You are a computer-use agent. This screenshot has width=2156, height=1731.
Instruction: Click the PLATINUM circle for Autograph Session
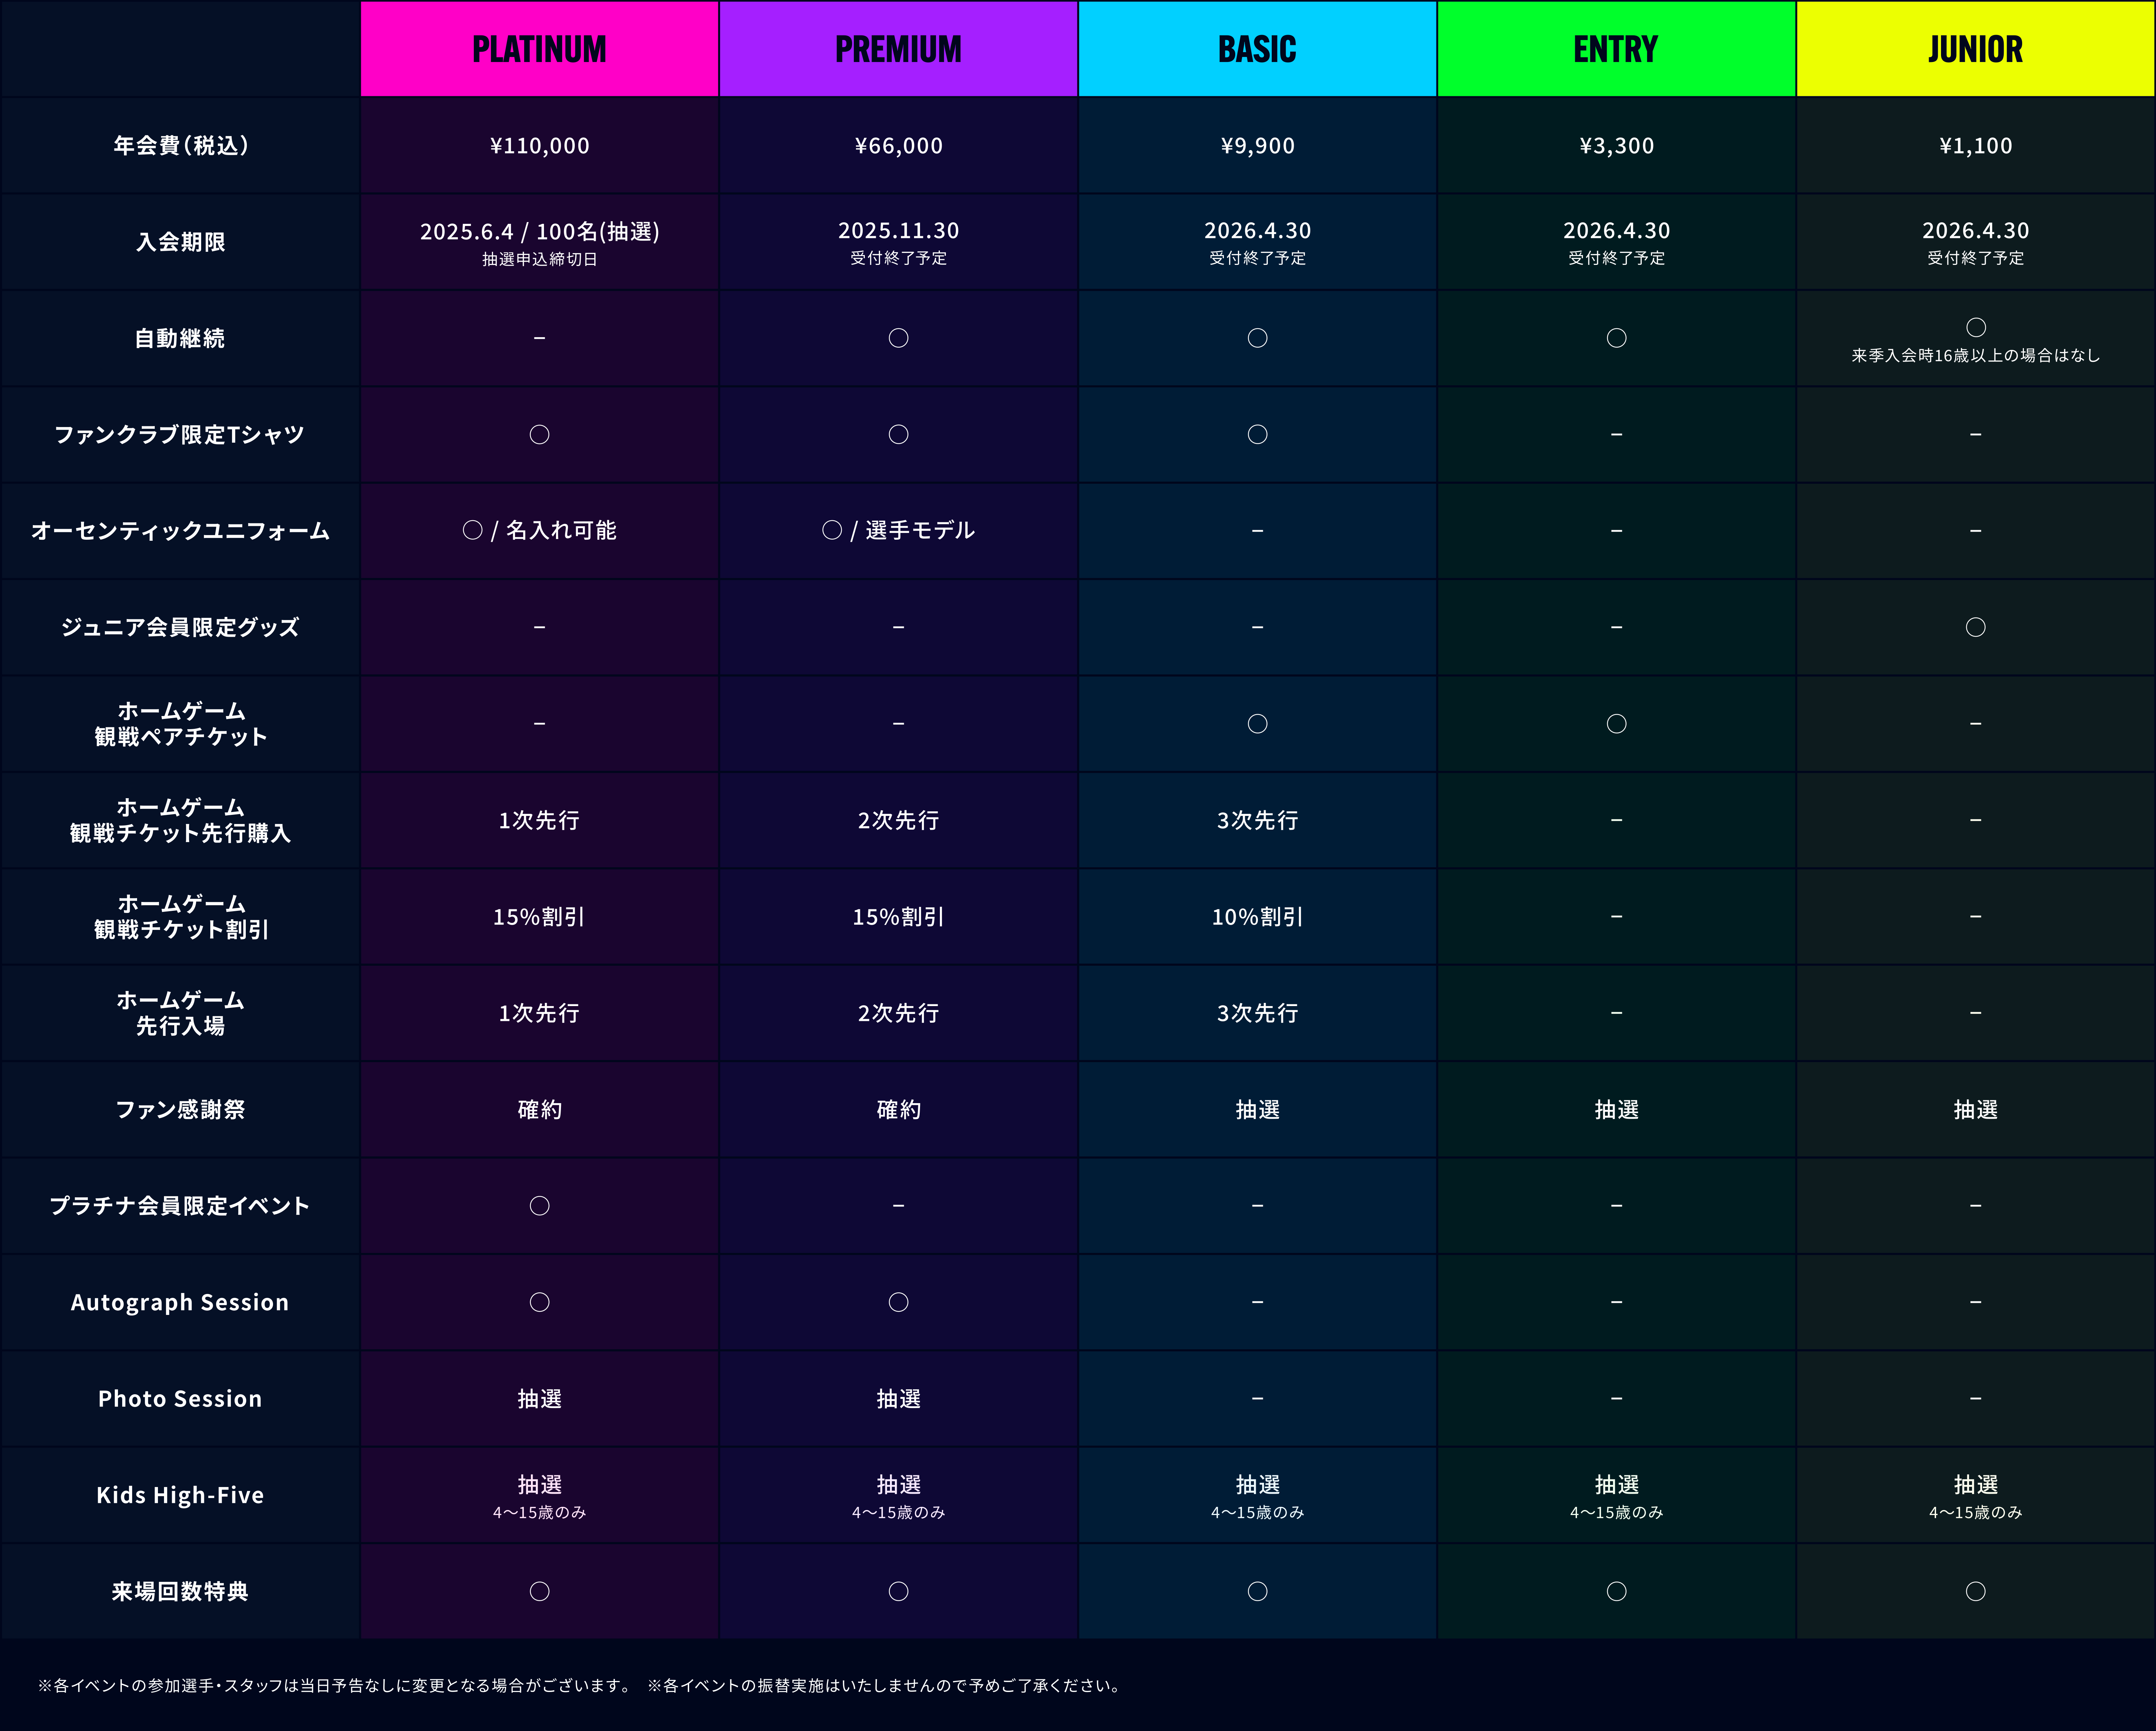[539, 1302]
